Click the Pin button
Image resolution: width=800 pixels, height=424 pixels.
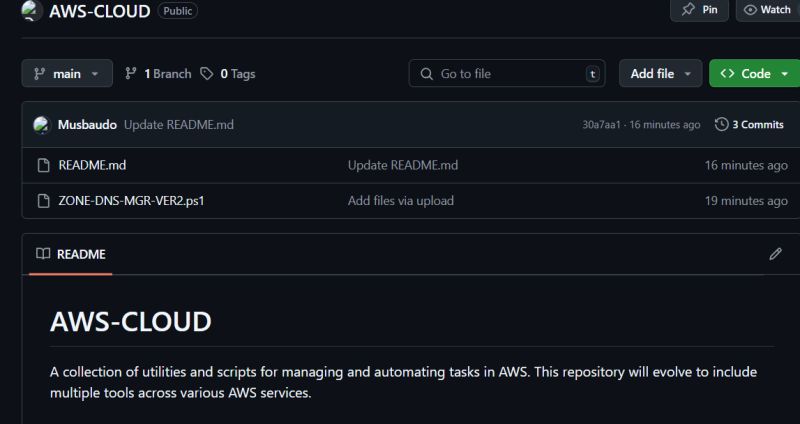pos(699,10)
